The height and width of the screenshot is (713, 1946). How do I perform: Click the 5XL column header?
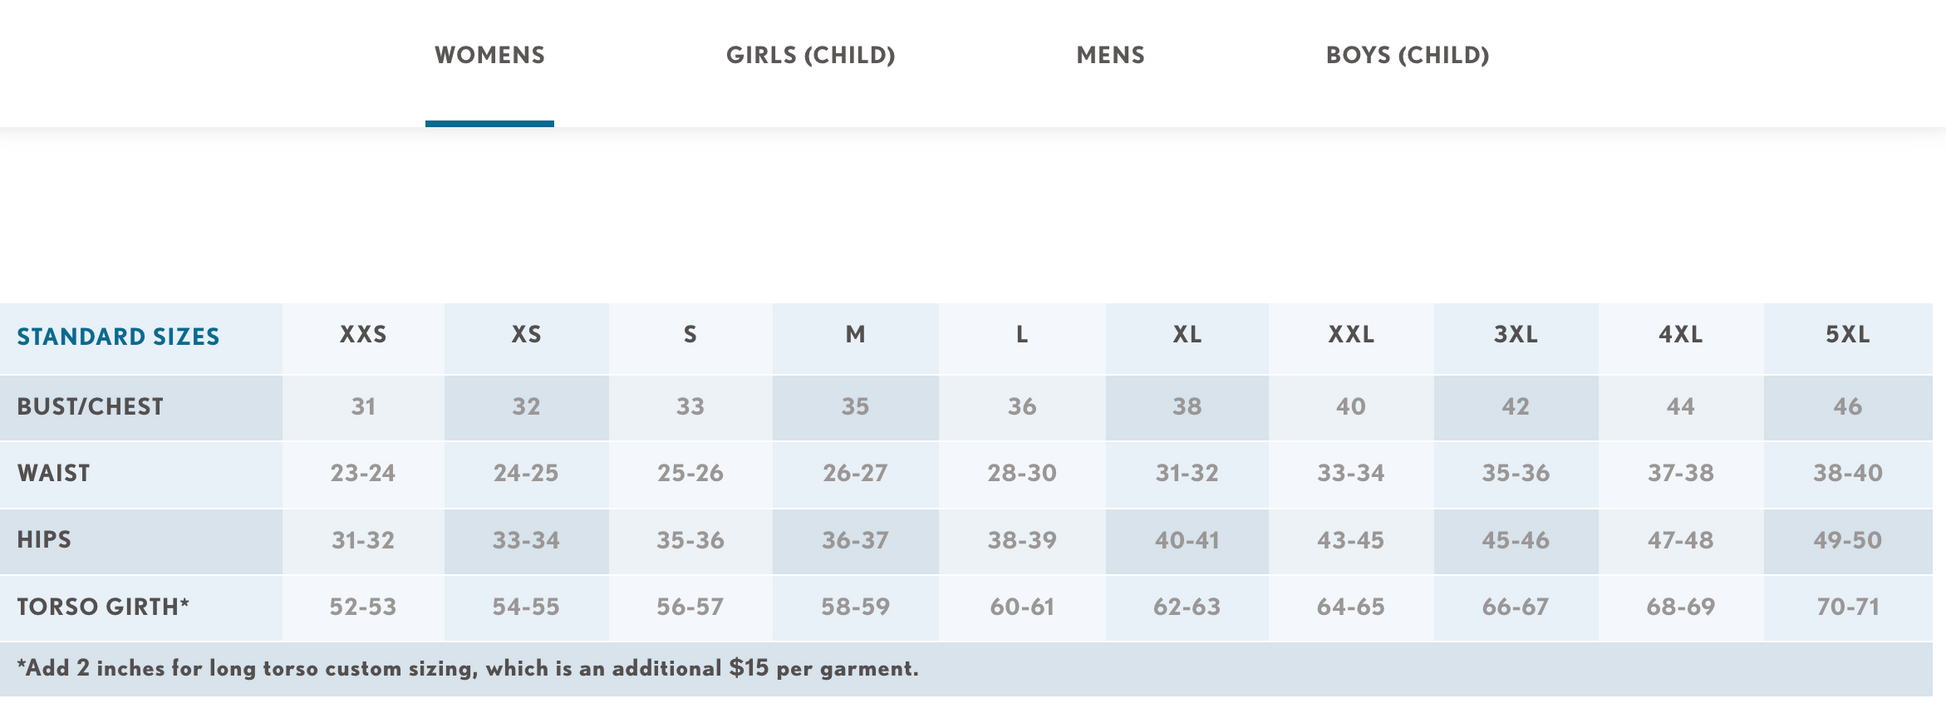[x=1847, y=335]
